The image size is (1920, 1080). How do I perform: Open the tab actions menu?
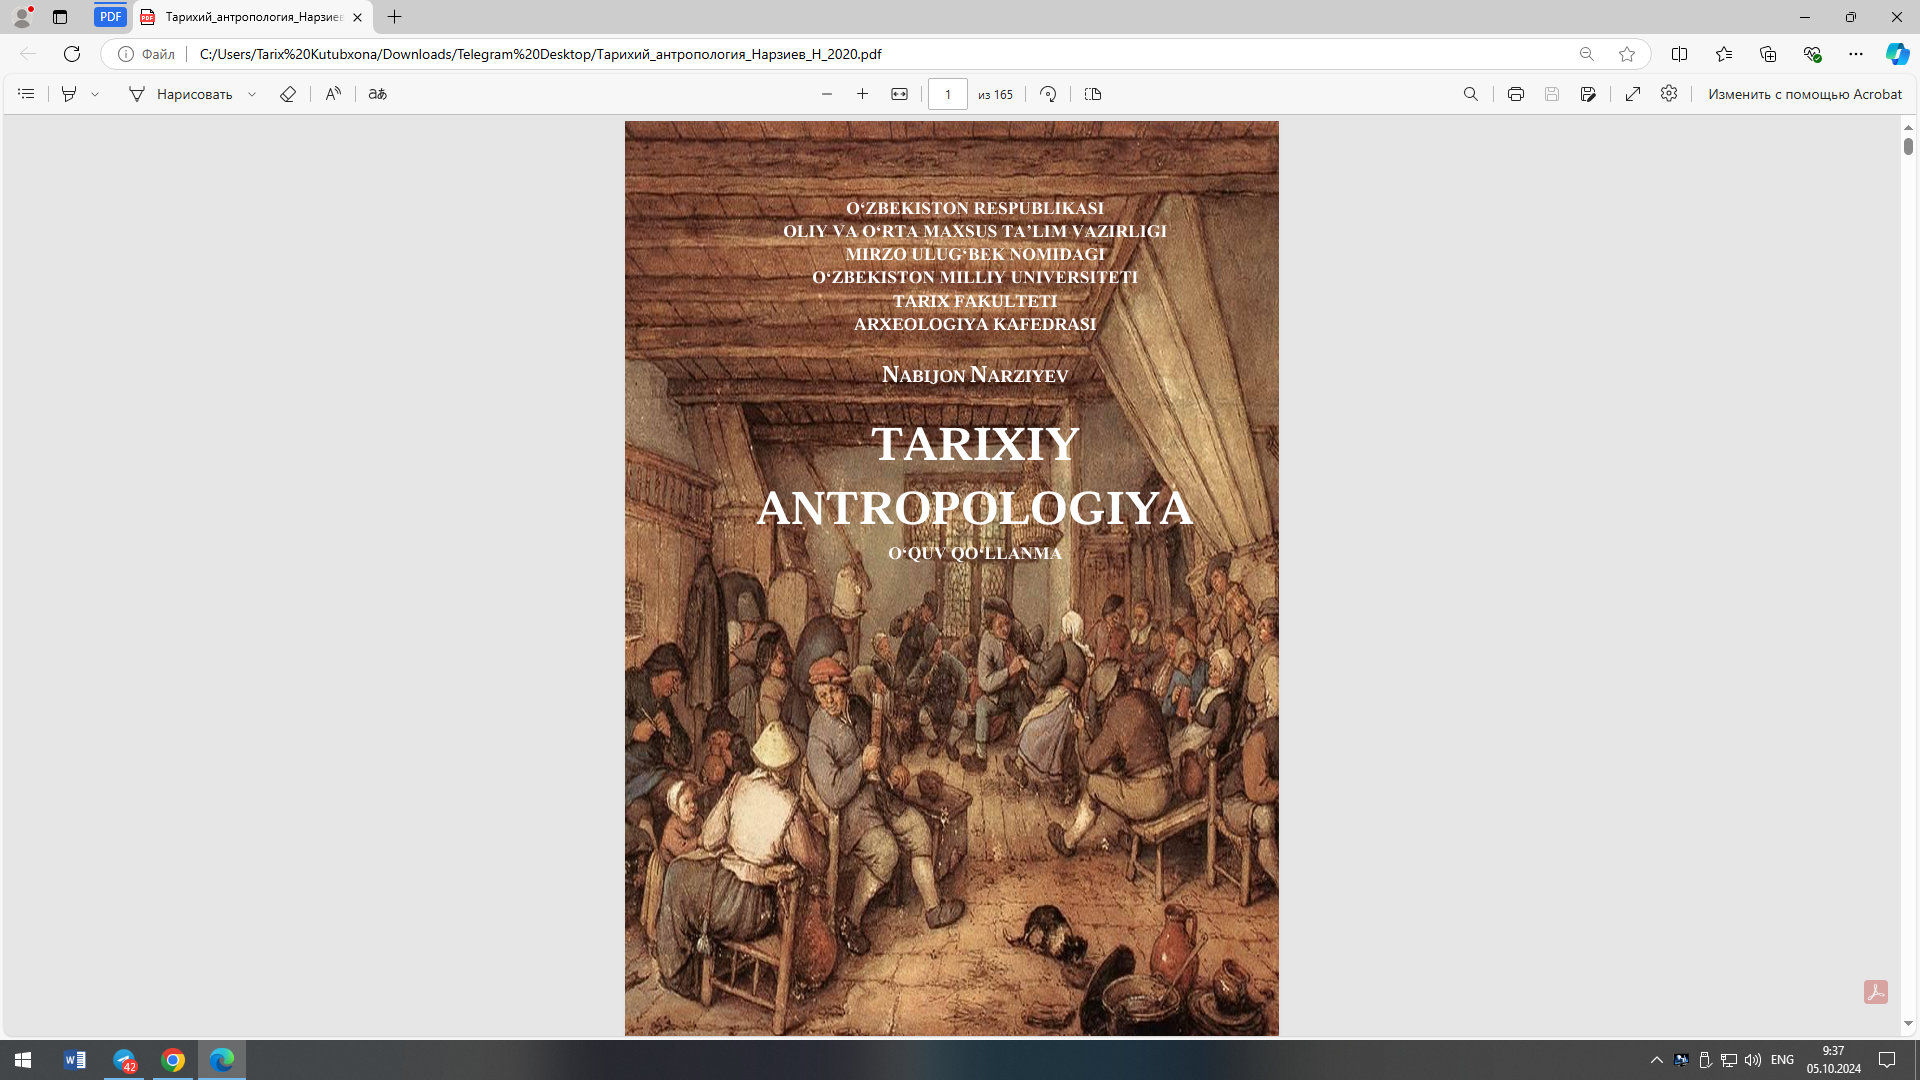click(x=60, y=17)
